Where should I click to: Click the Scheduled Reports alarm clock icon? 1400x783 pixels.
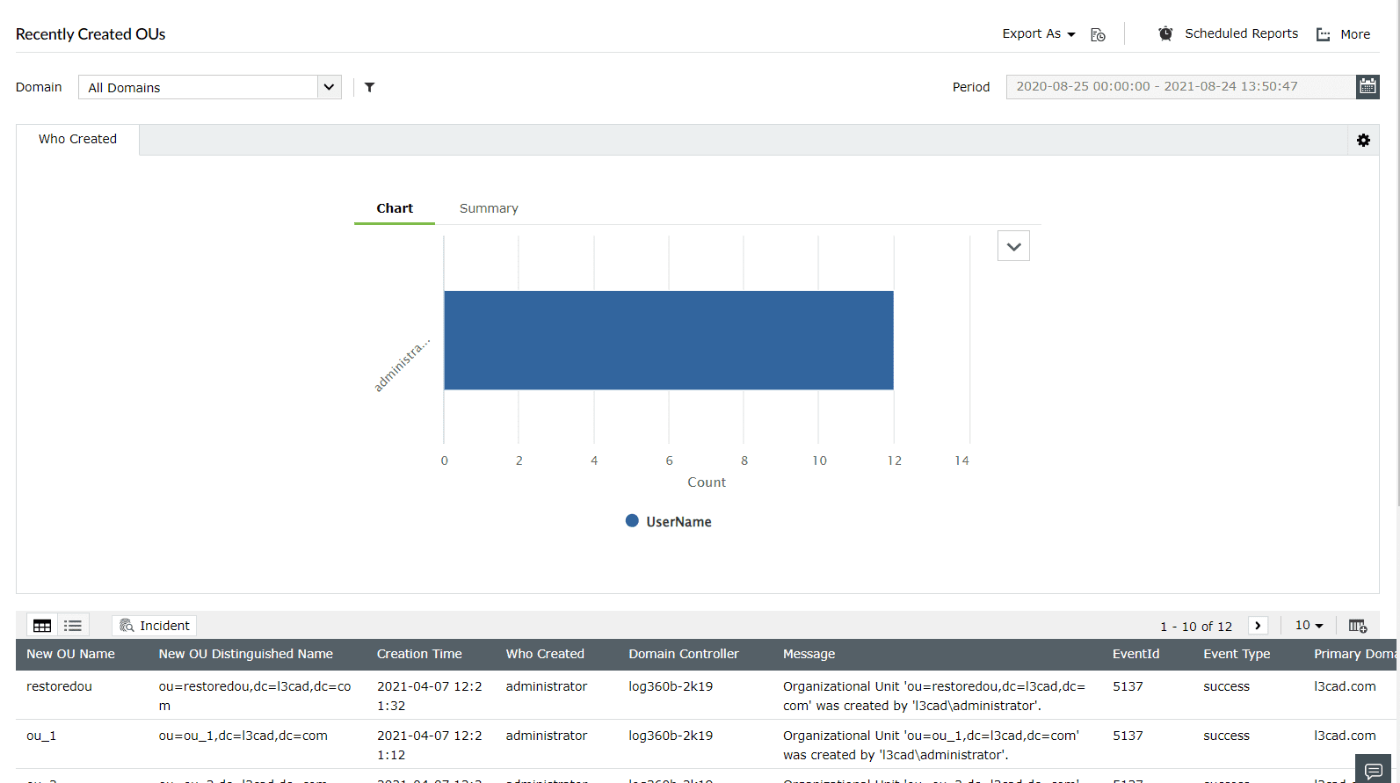(x=1164, y=33)
